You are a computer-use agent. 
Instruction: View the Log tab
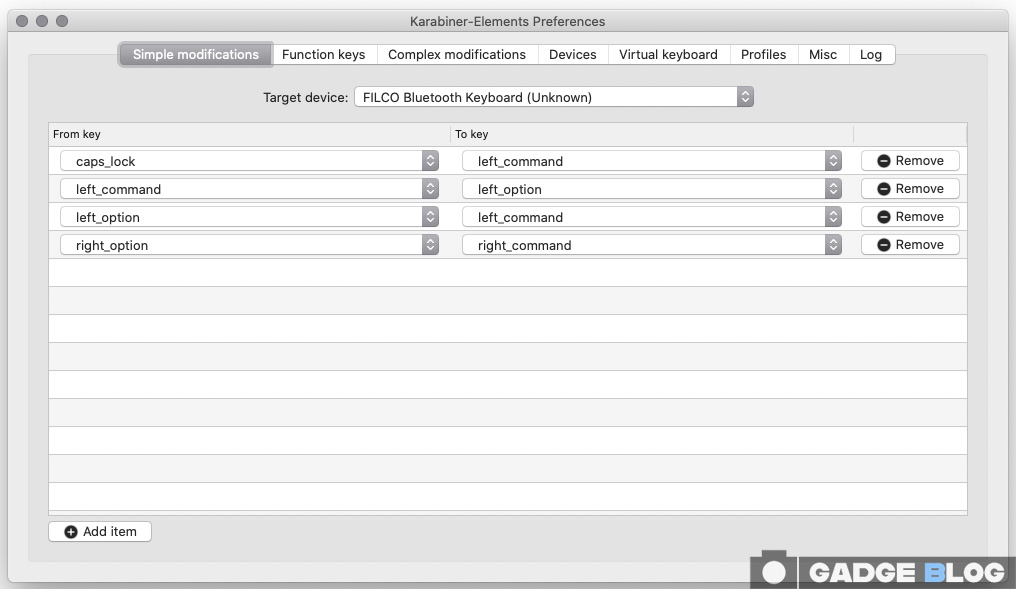871,54
